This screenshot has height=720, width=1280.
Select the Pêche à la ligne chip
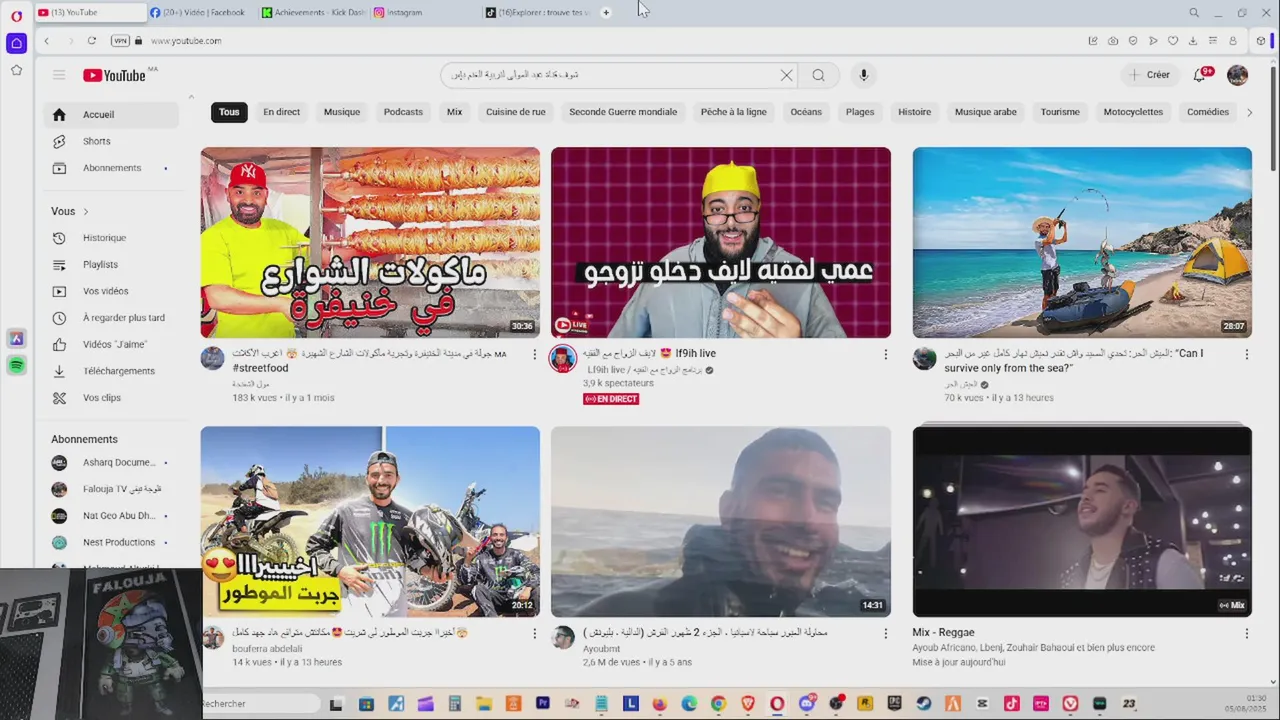point(733,112)
